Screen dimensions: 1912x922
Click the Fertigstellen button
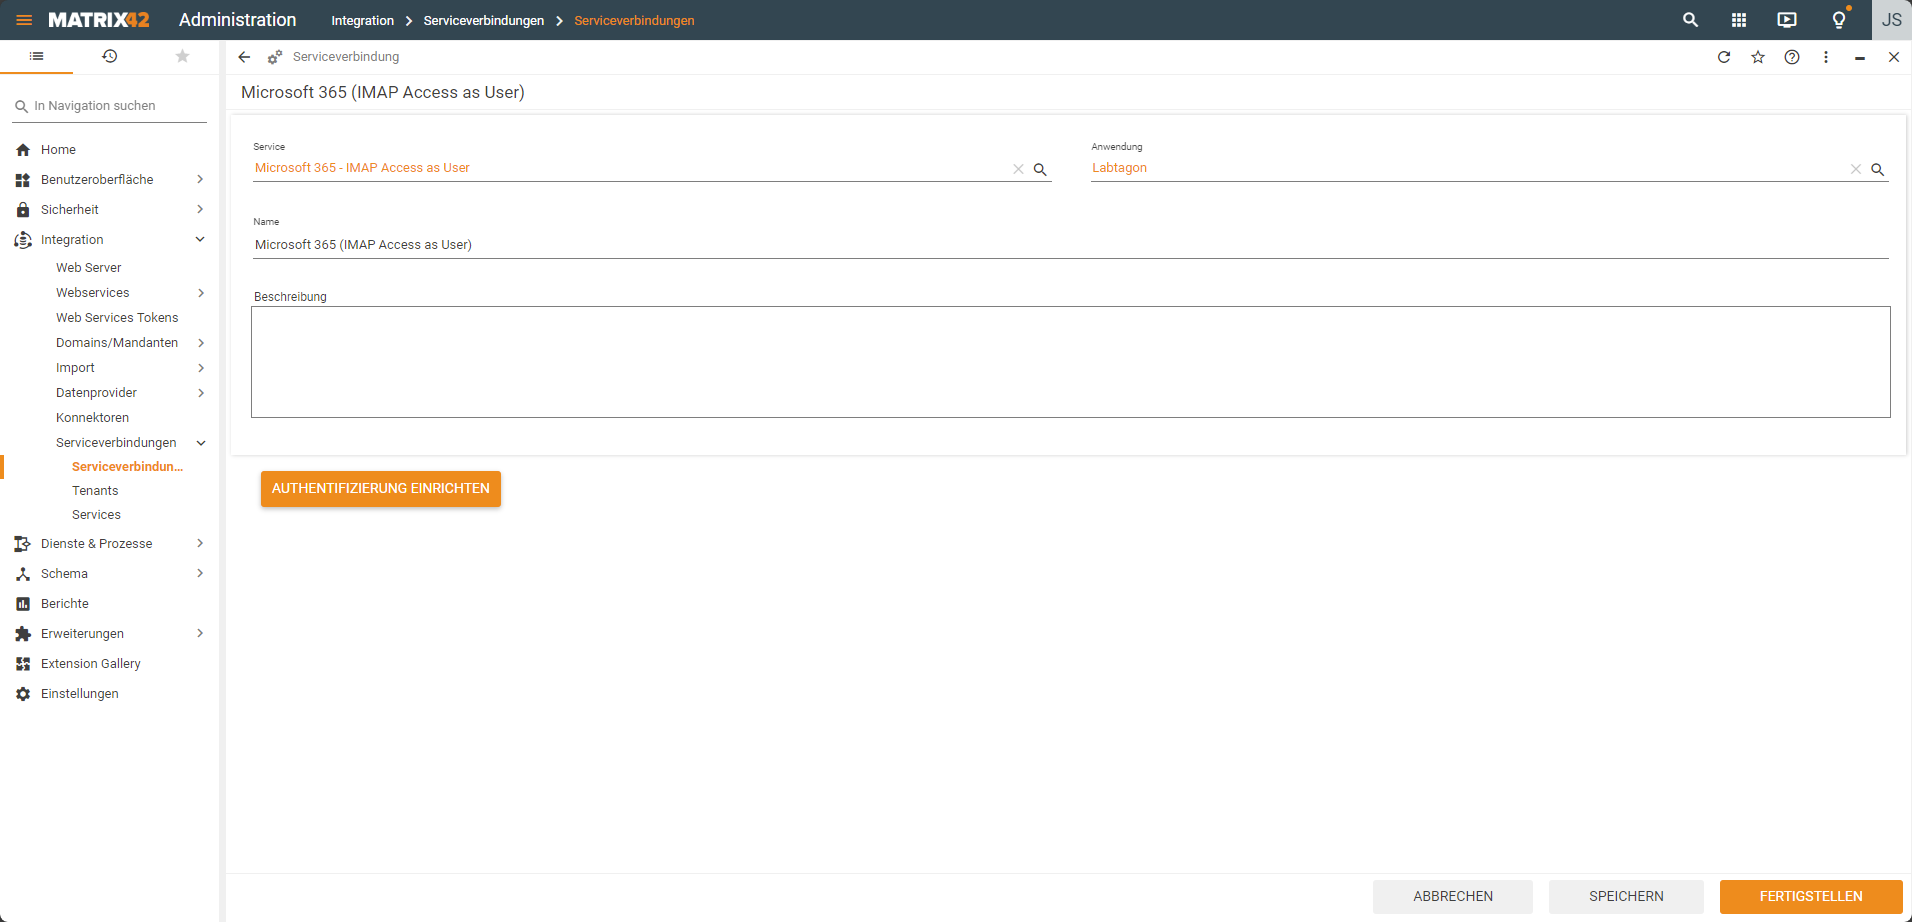click(1811, 897)
